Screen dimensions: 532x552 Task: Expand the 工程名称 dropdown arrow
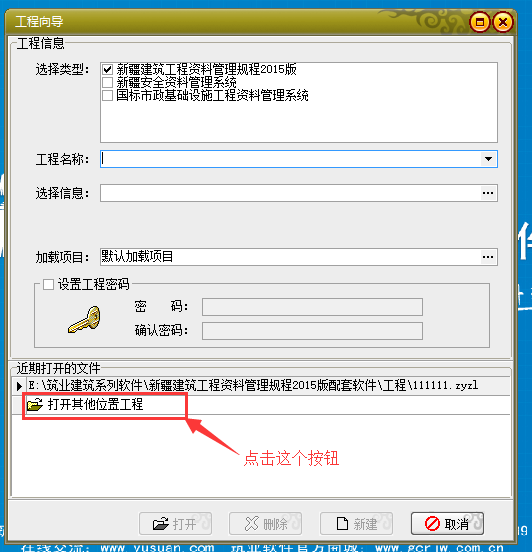pos(488,159)
